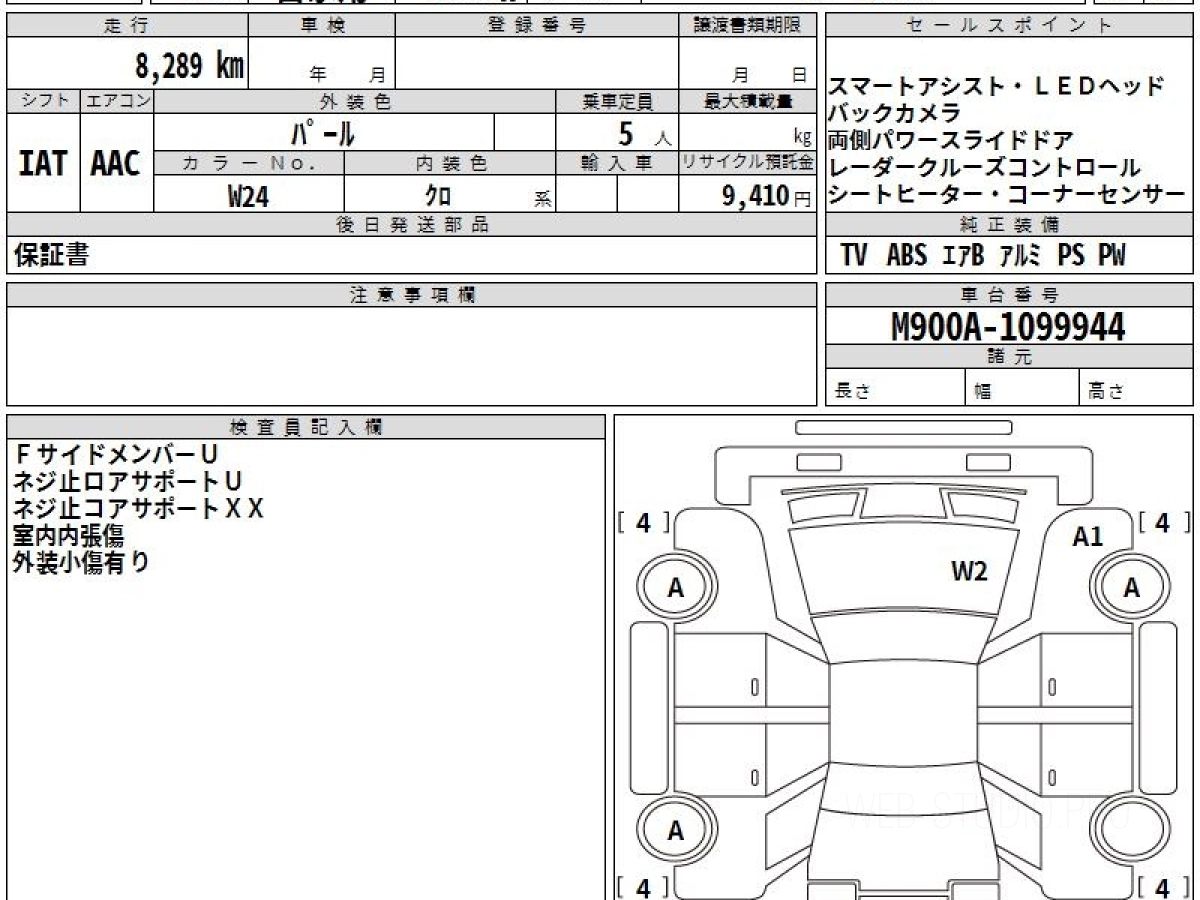Click the 諸元 header
1200x900 pixels.
[1009, 357]
